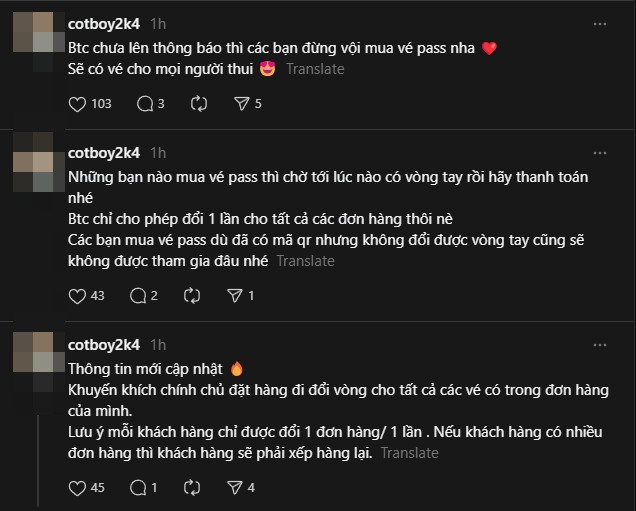Open more options on third post
Viewport: 636px width, 511px height.
click(599, 343)
